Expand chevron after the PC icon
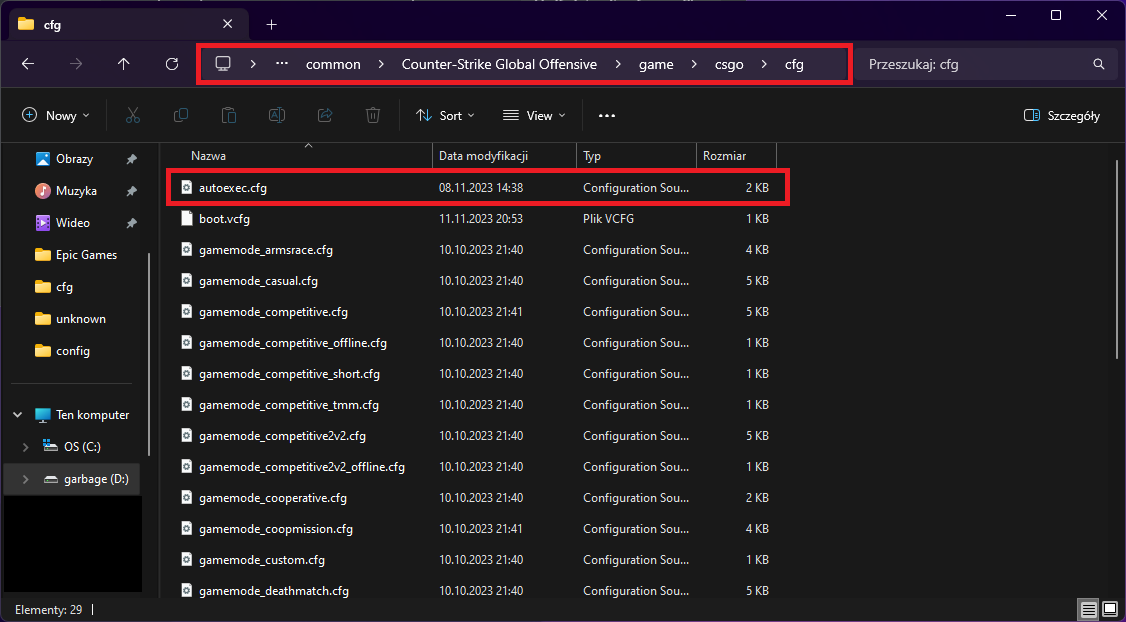Image resolution: width=1126 pixels, height=622 pixels. pos(253,64)
